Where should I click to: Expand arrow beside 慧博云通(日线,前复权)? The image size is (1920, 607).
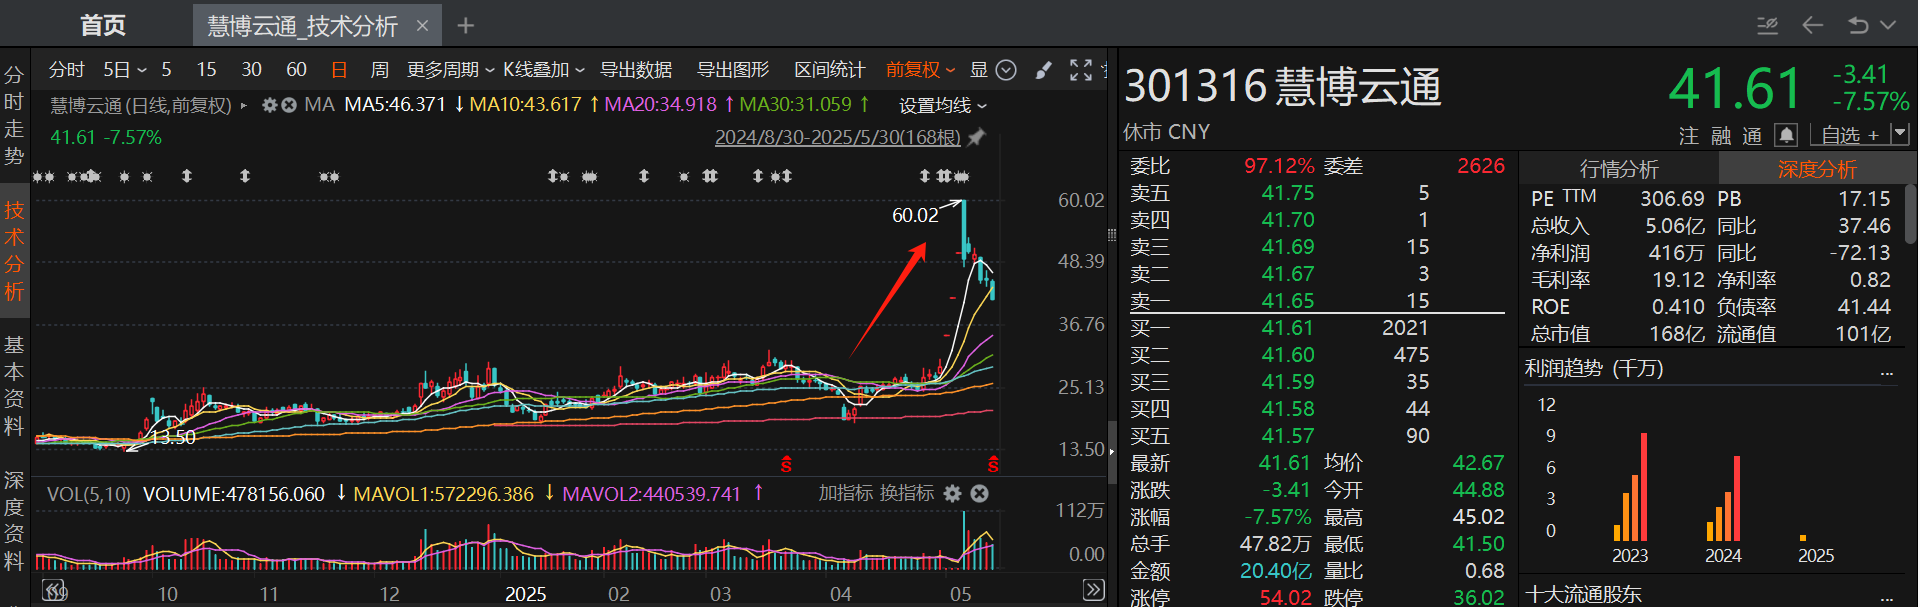click(243, 105)
